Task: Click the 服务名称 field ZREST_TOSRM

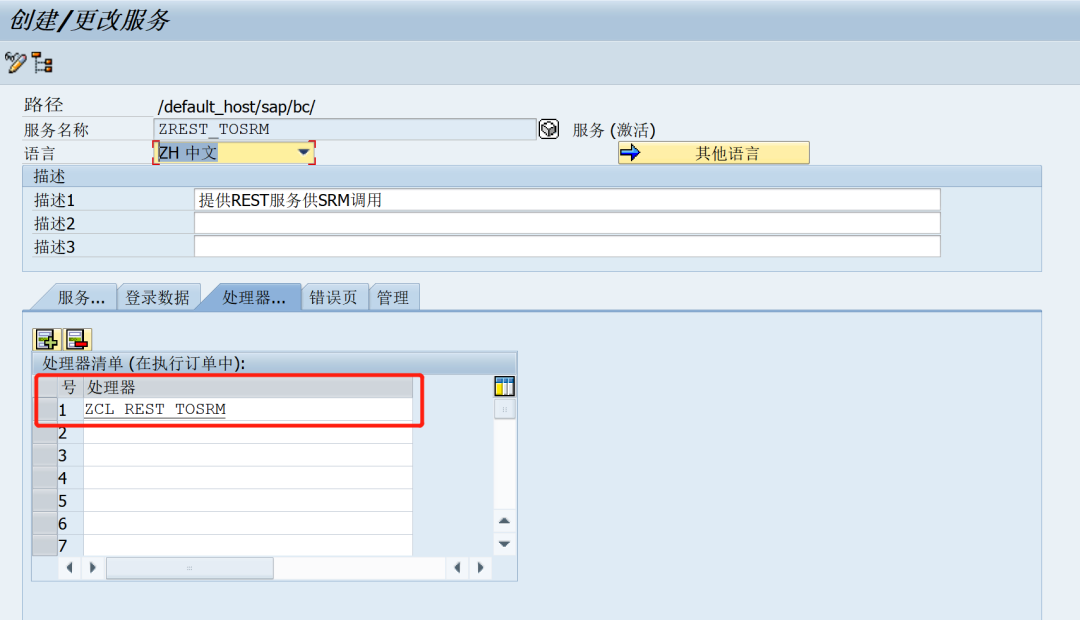Action: [x=344, y=129]
